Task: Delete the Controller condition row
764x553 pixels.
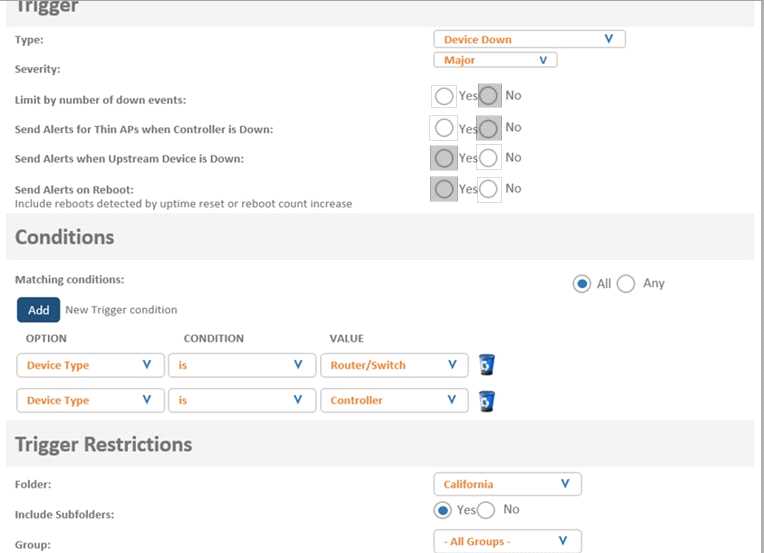Action: 486,400
